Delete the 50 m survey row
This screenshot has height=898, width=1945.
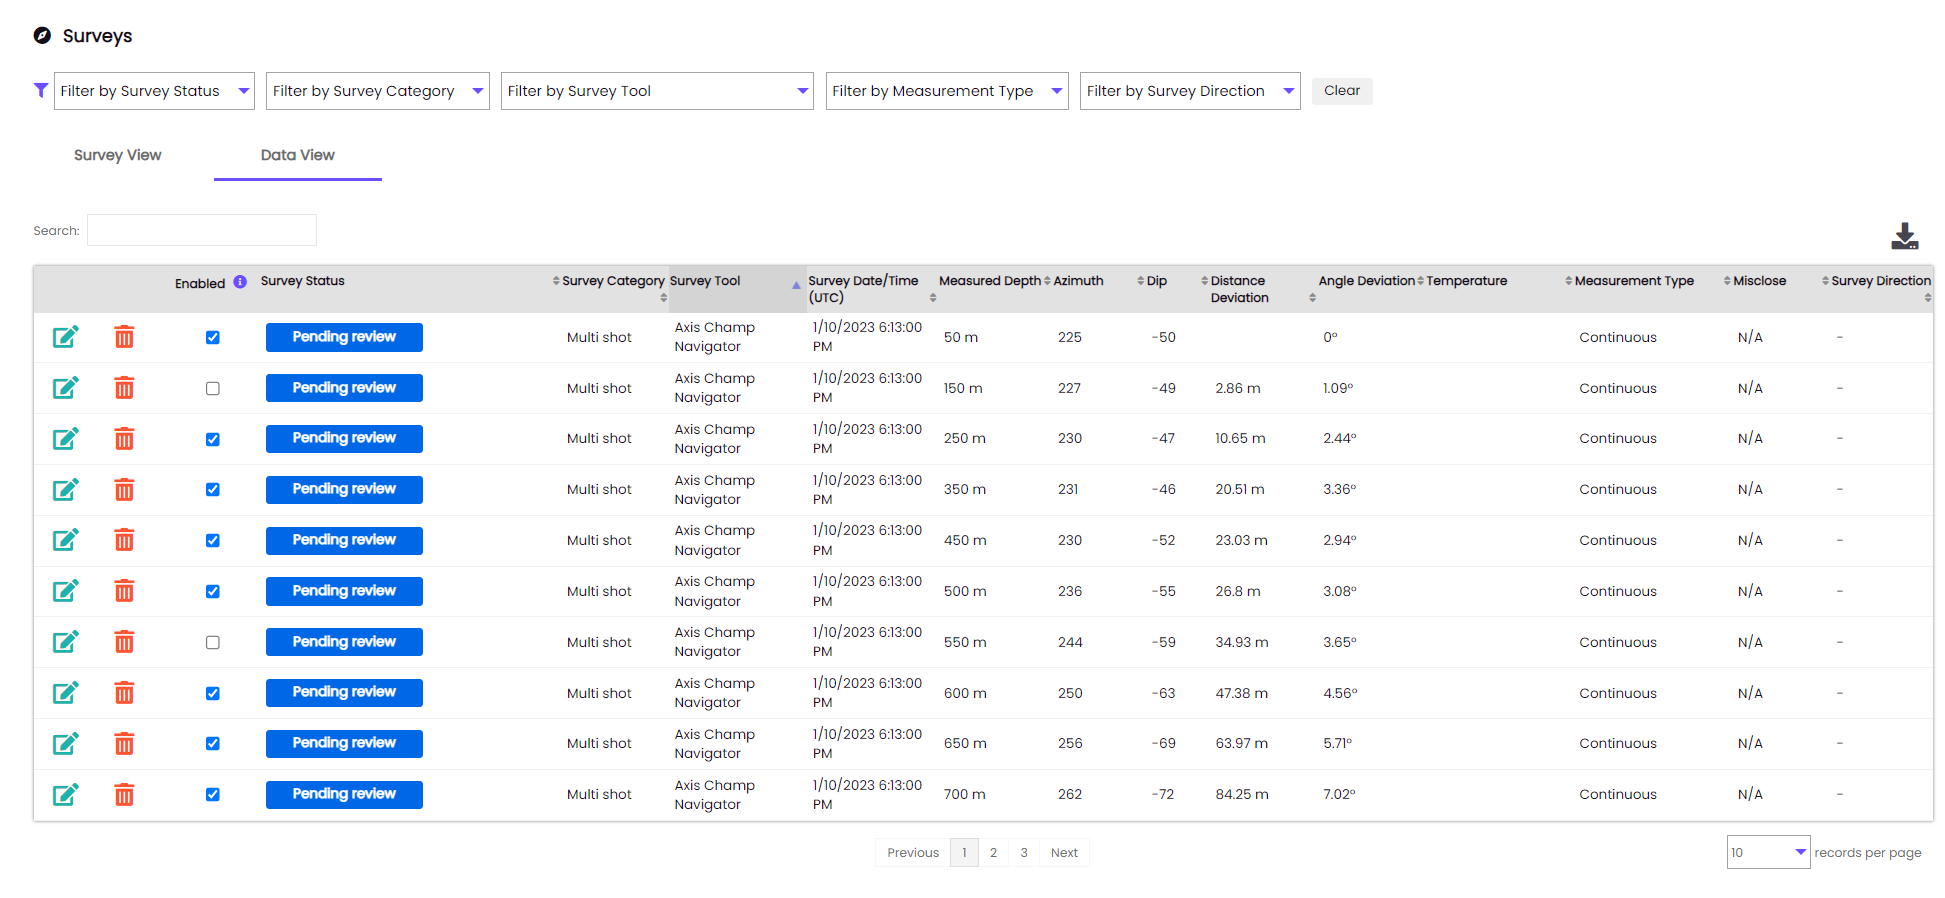[x=124, y=337]
